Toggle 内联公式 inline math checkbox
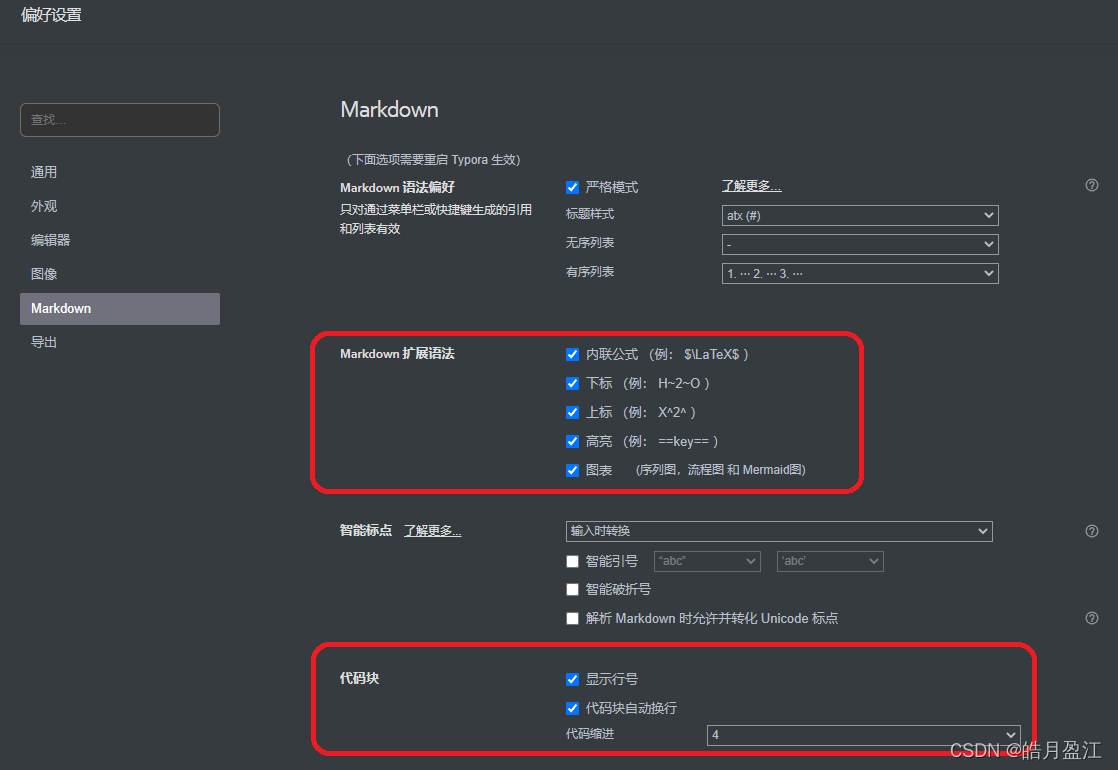This screenshot has height=770, width=1118. pyautogui.click(x=572, y=354)
